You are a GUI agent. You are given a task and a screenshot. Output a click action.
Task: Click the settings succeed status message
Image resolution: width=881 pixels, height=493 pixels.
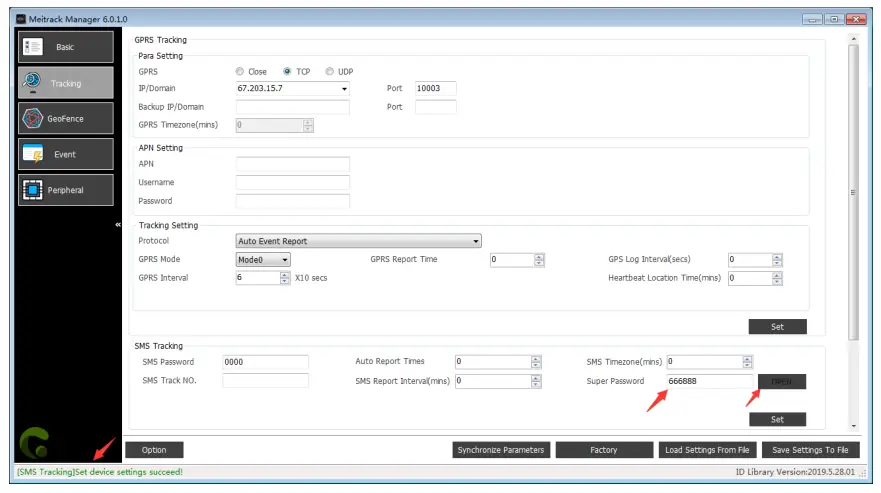pos(99,472)
